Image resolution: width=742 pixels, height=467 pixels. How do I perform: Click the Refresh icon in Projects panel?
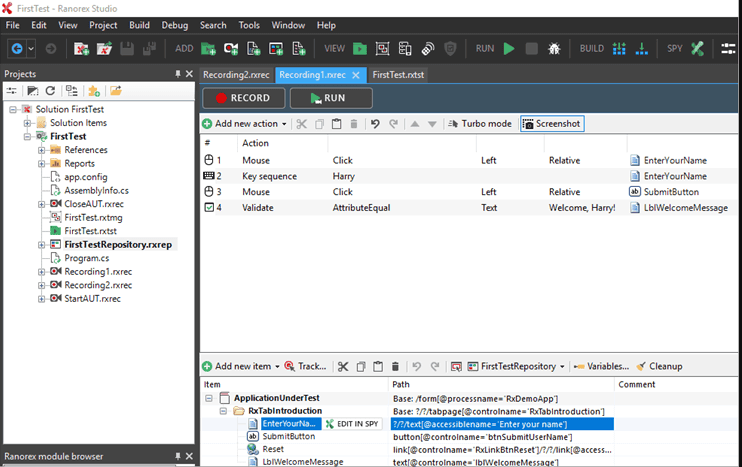tap(50, 90)
